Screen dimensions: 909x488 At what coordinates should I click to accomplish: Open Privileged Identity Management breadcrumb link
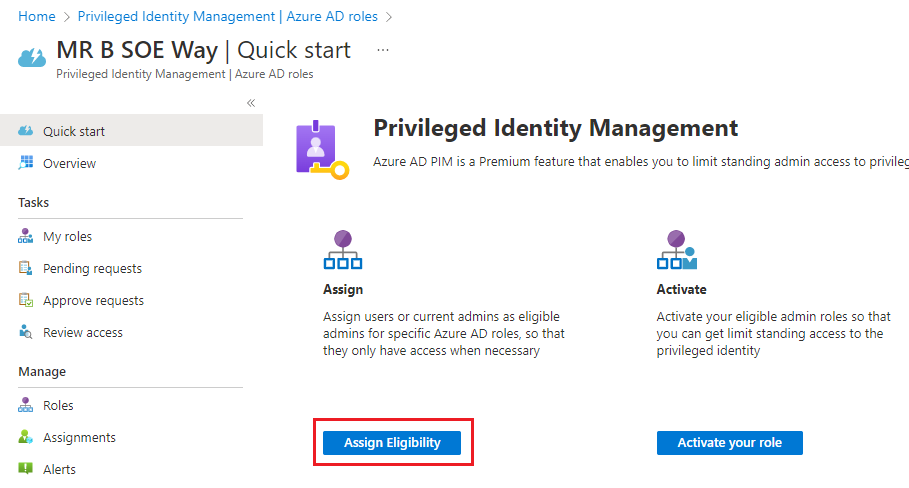pos(227,17)
